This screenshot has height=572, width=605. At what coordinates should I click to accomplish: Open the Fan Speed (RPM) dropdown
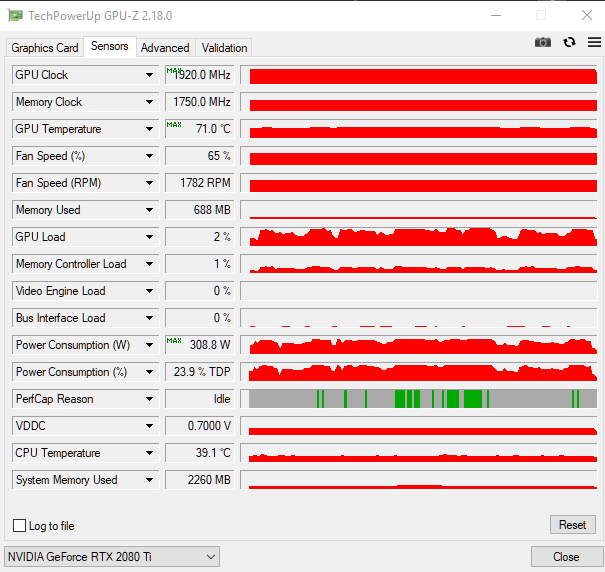[149, 183]
